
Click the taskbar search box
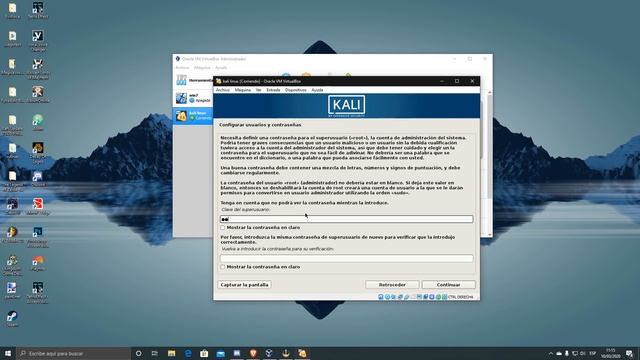(x=73, y=353)
